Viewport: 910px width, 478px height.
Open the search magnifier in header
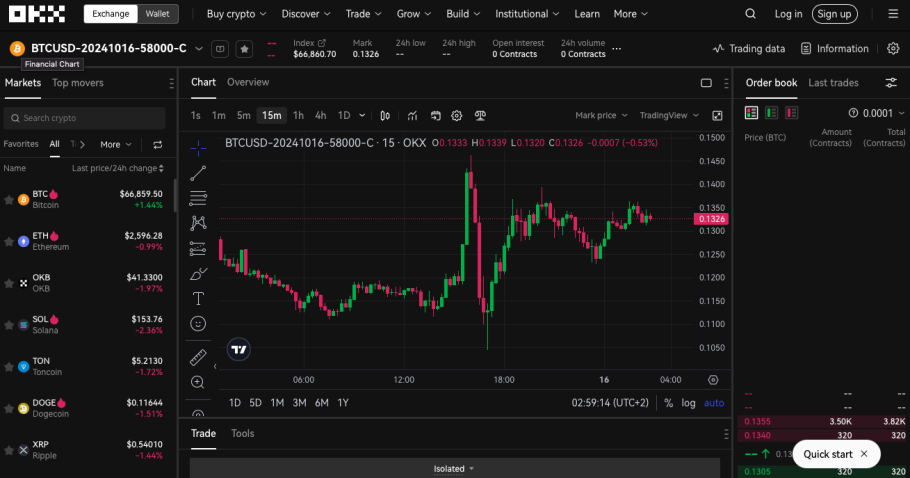(x=750, y=14)
